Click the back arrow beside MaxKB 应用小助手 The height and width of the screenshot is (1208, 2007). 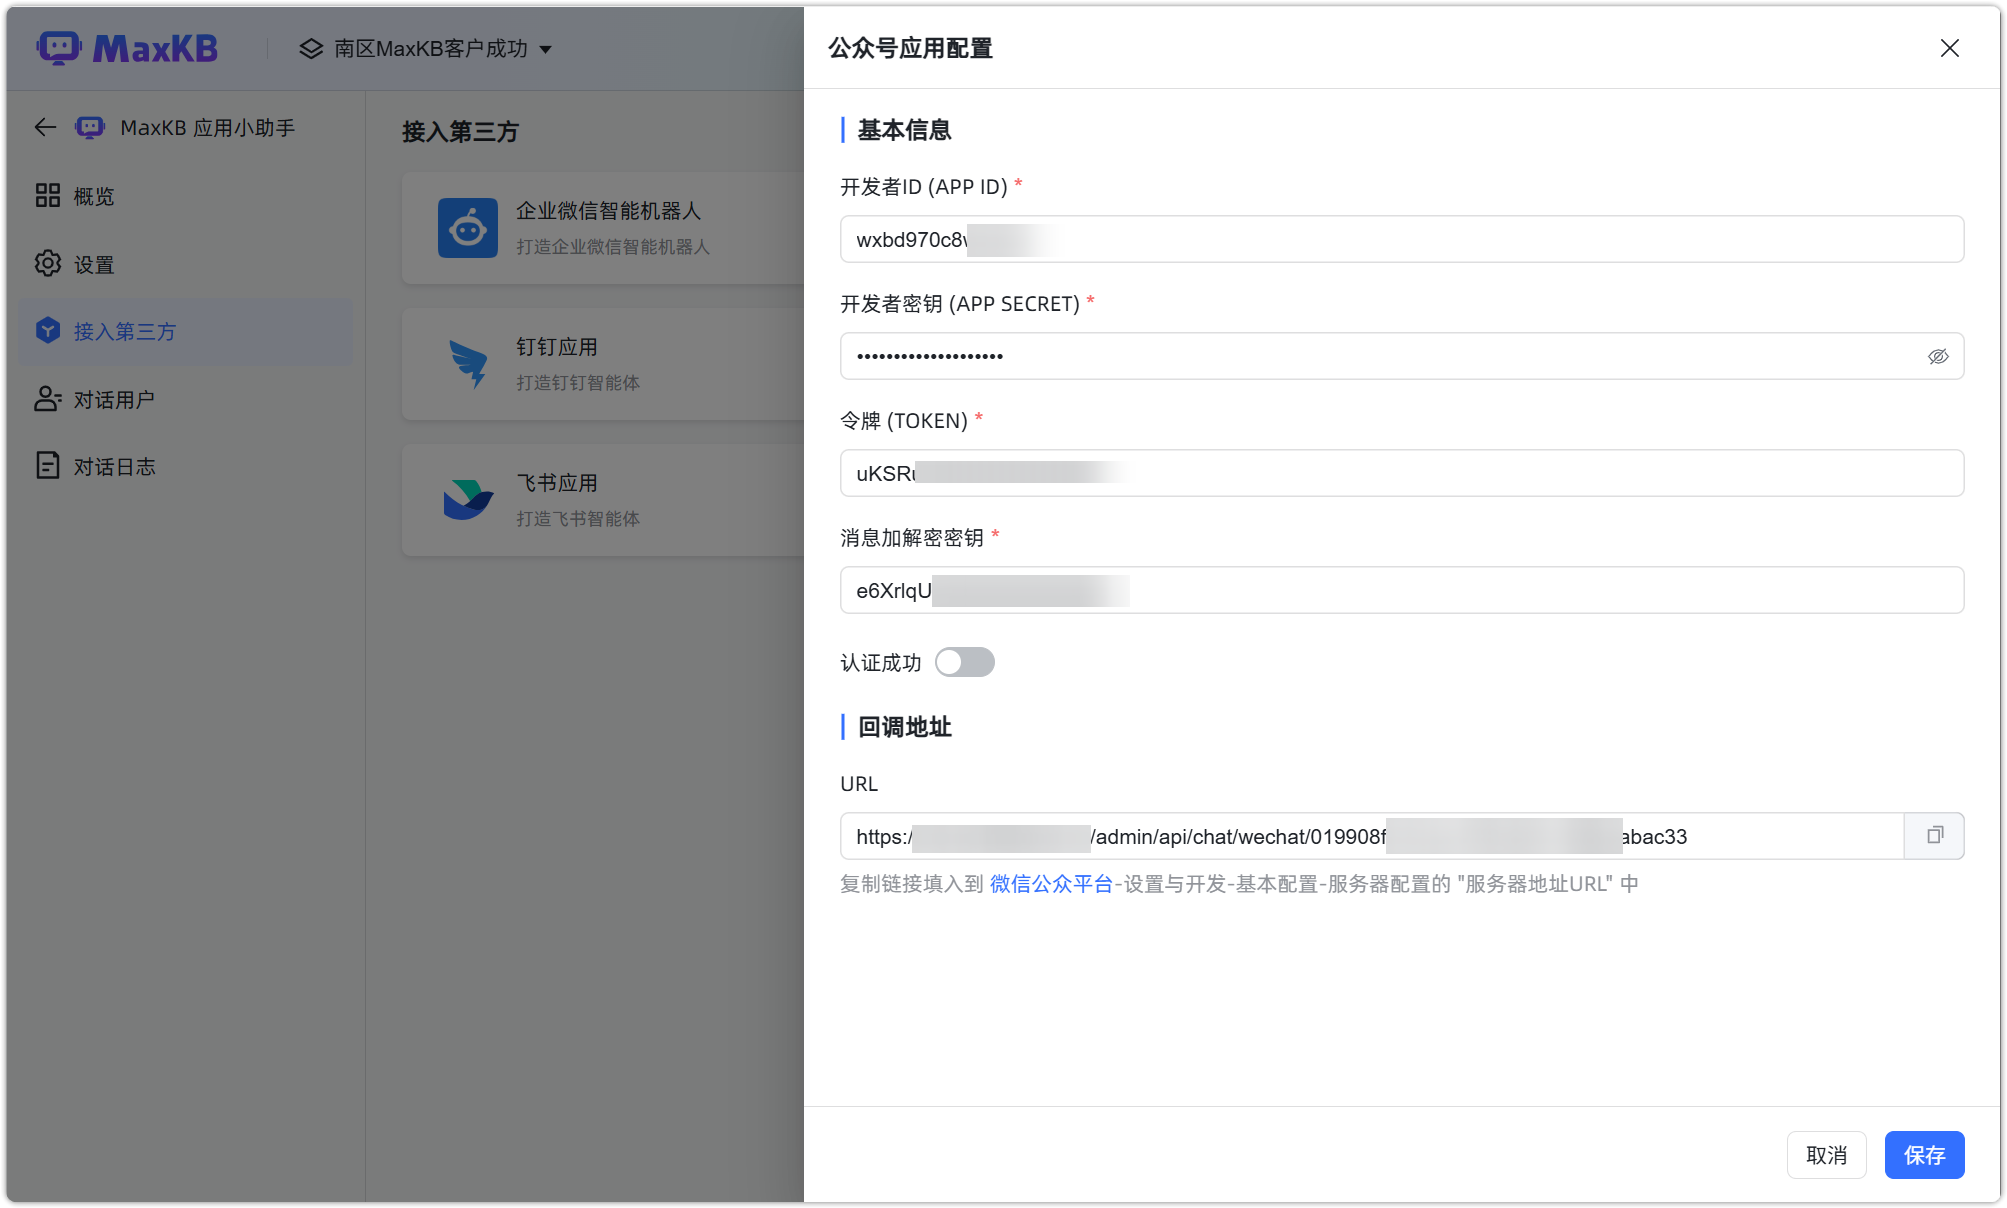pos(44,127)
